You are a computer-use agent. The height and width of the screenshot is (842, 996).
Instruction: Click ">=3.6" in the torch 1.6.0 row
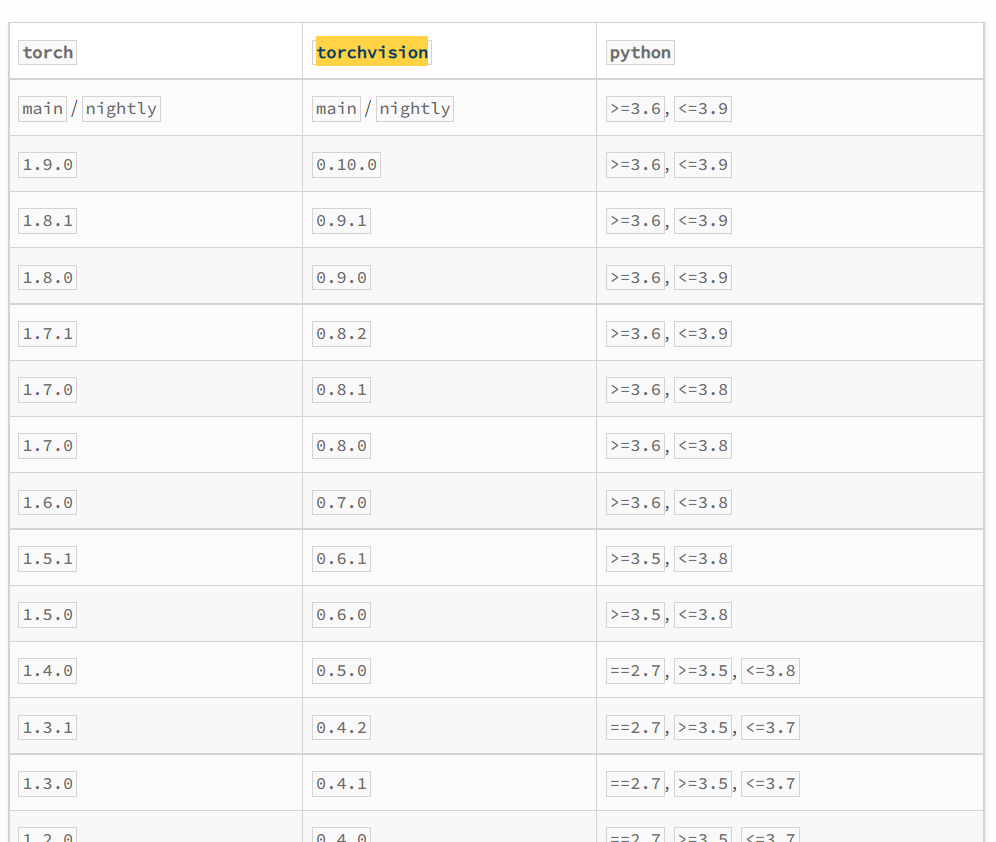tap(635, 502)
